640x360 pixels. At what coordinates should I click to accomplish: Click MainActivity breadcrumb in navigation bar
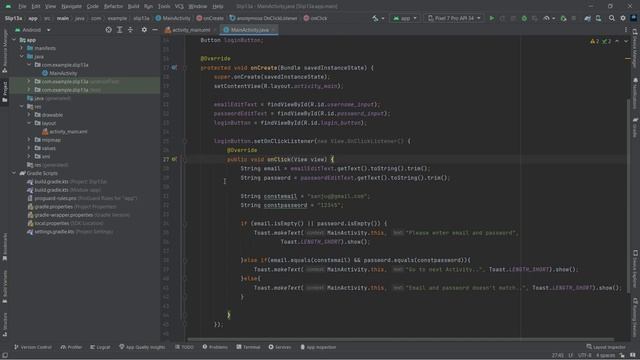[173, 18]
